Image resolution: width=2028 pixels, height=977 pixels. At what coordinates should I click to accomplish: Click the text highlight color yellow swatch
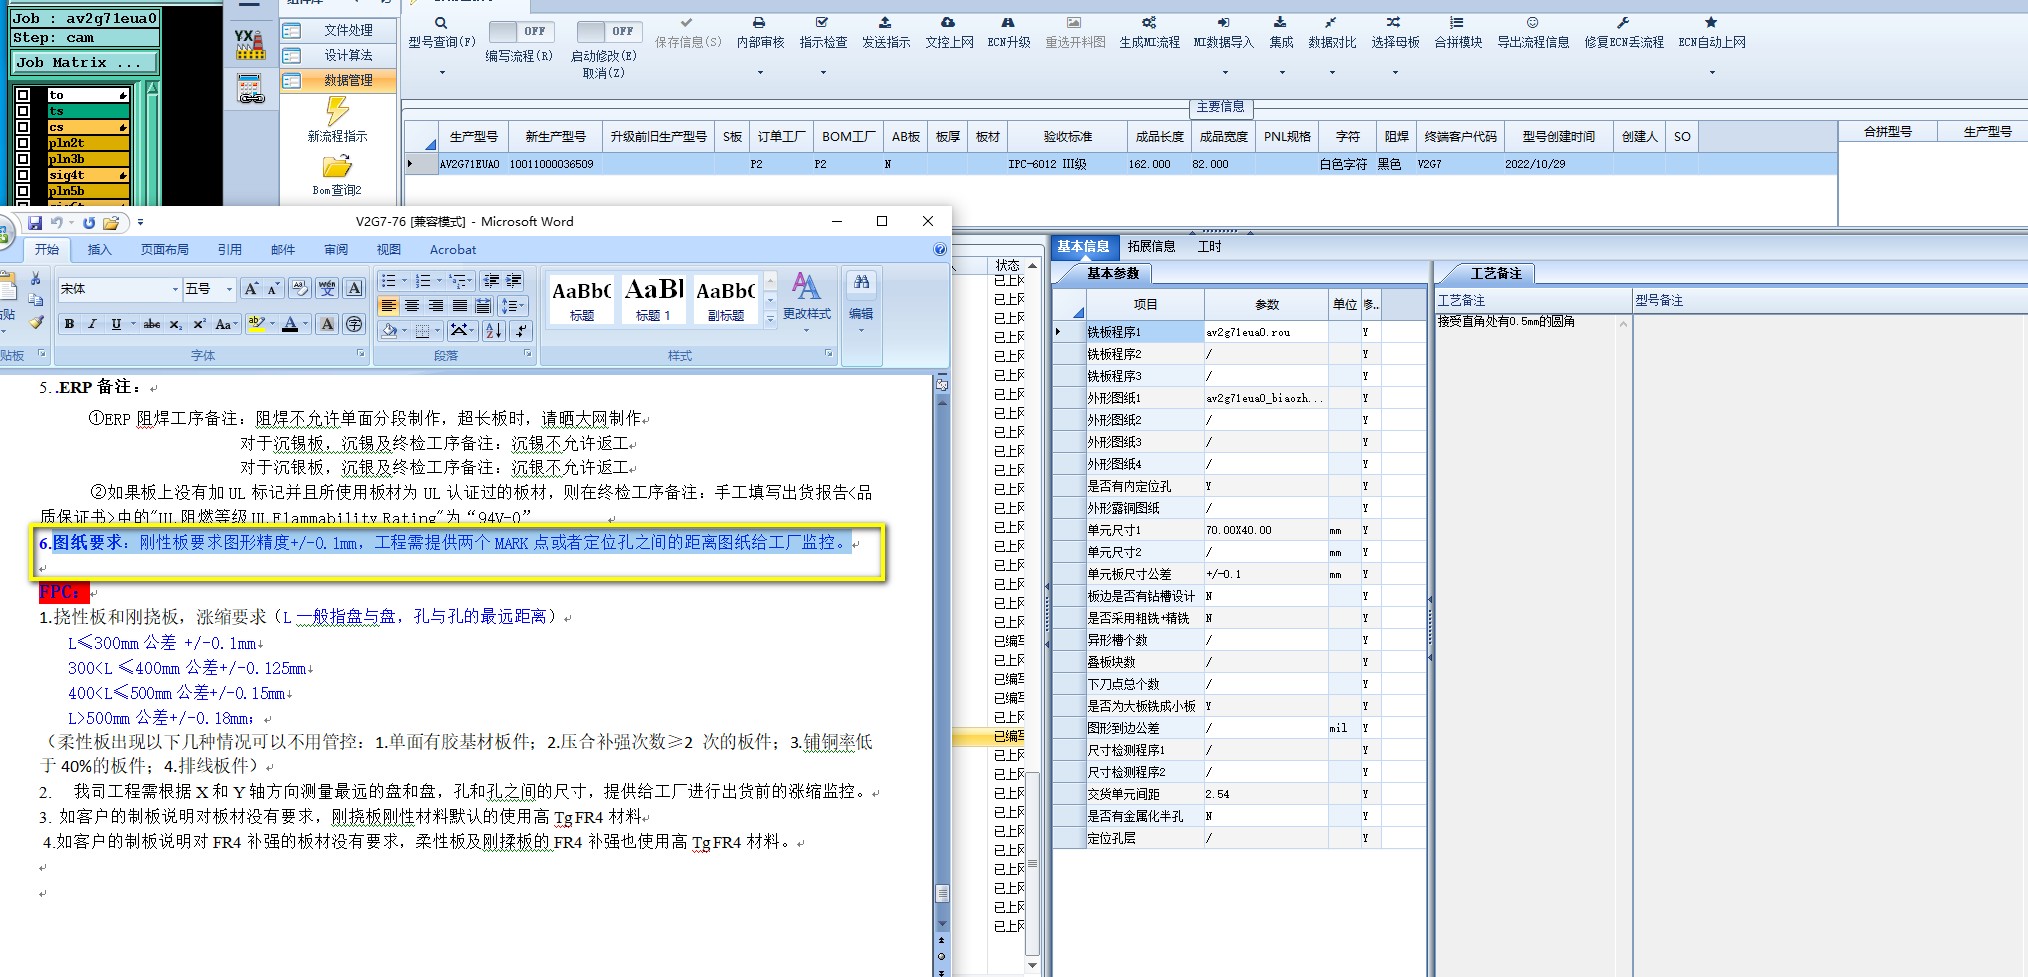coord(255,324)
